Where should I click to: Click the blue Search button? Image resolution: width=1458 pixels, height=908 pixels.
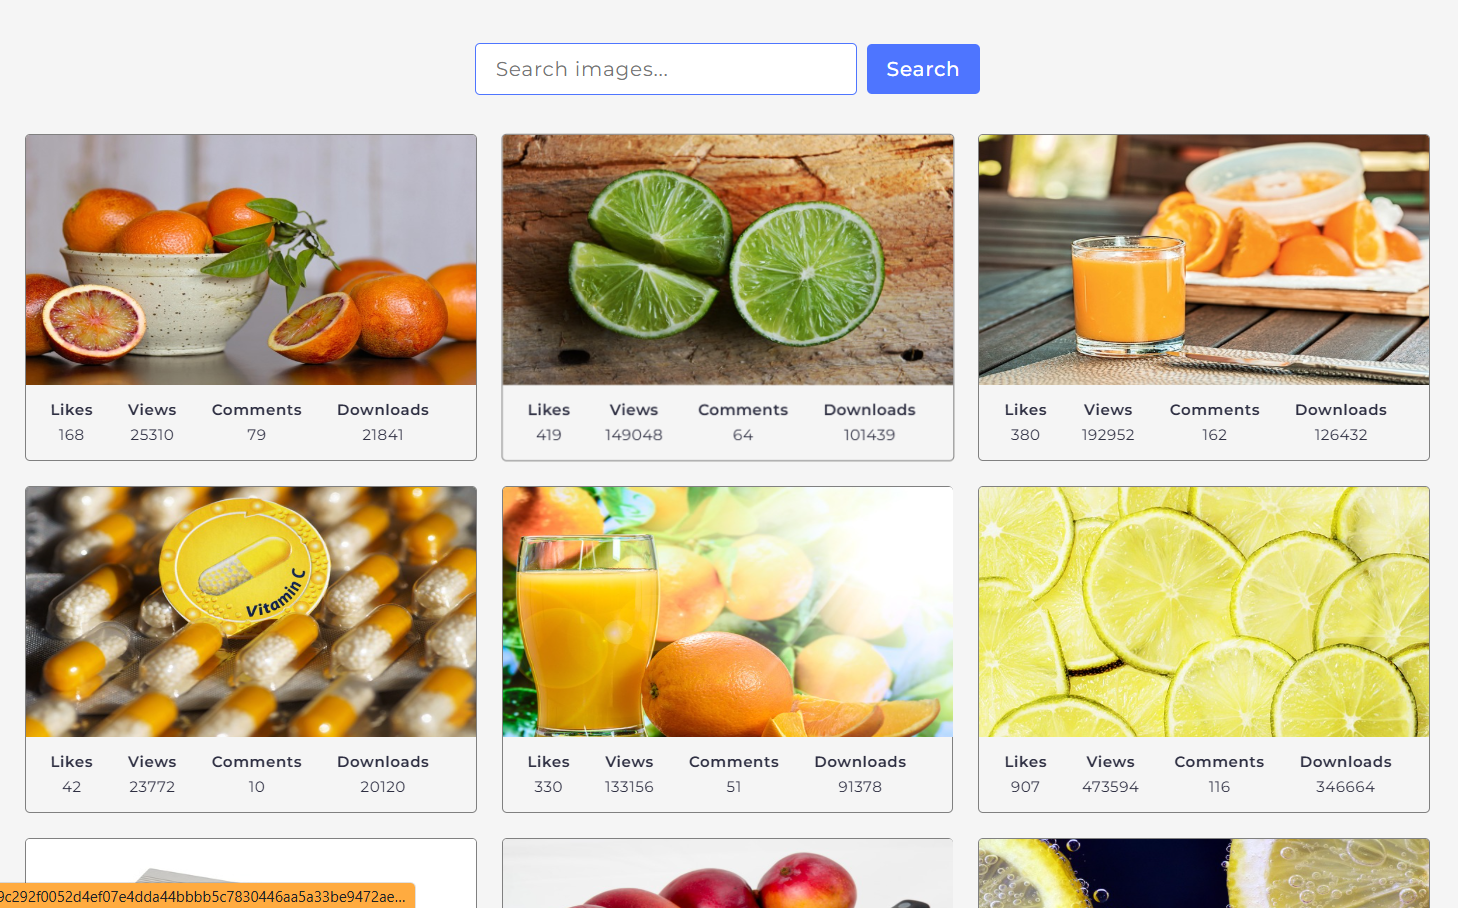point(923,69)
